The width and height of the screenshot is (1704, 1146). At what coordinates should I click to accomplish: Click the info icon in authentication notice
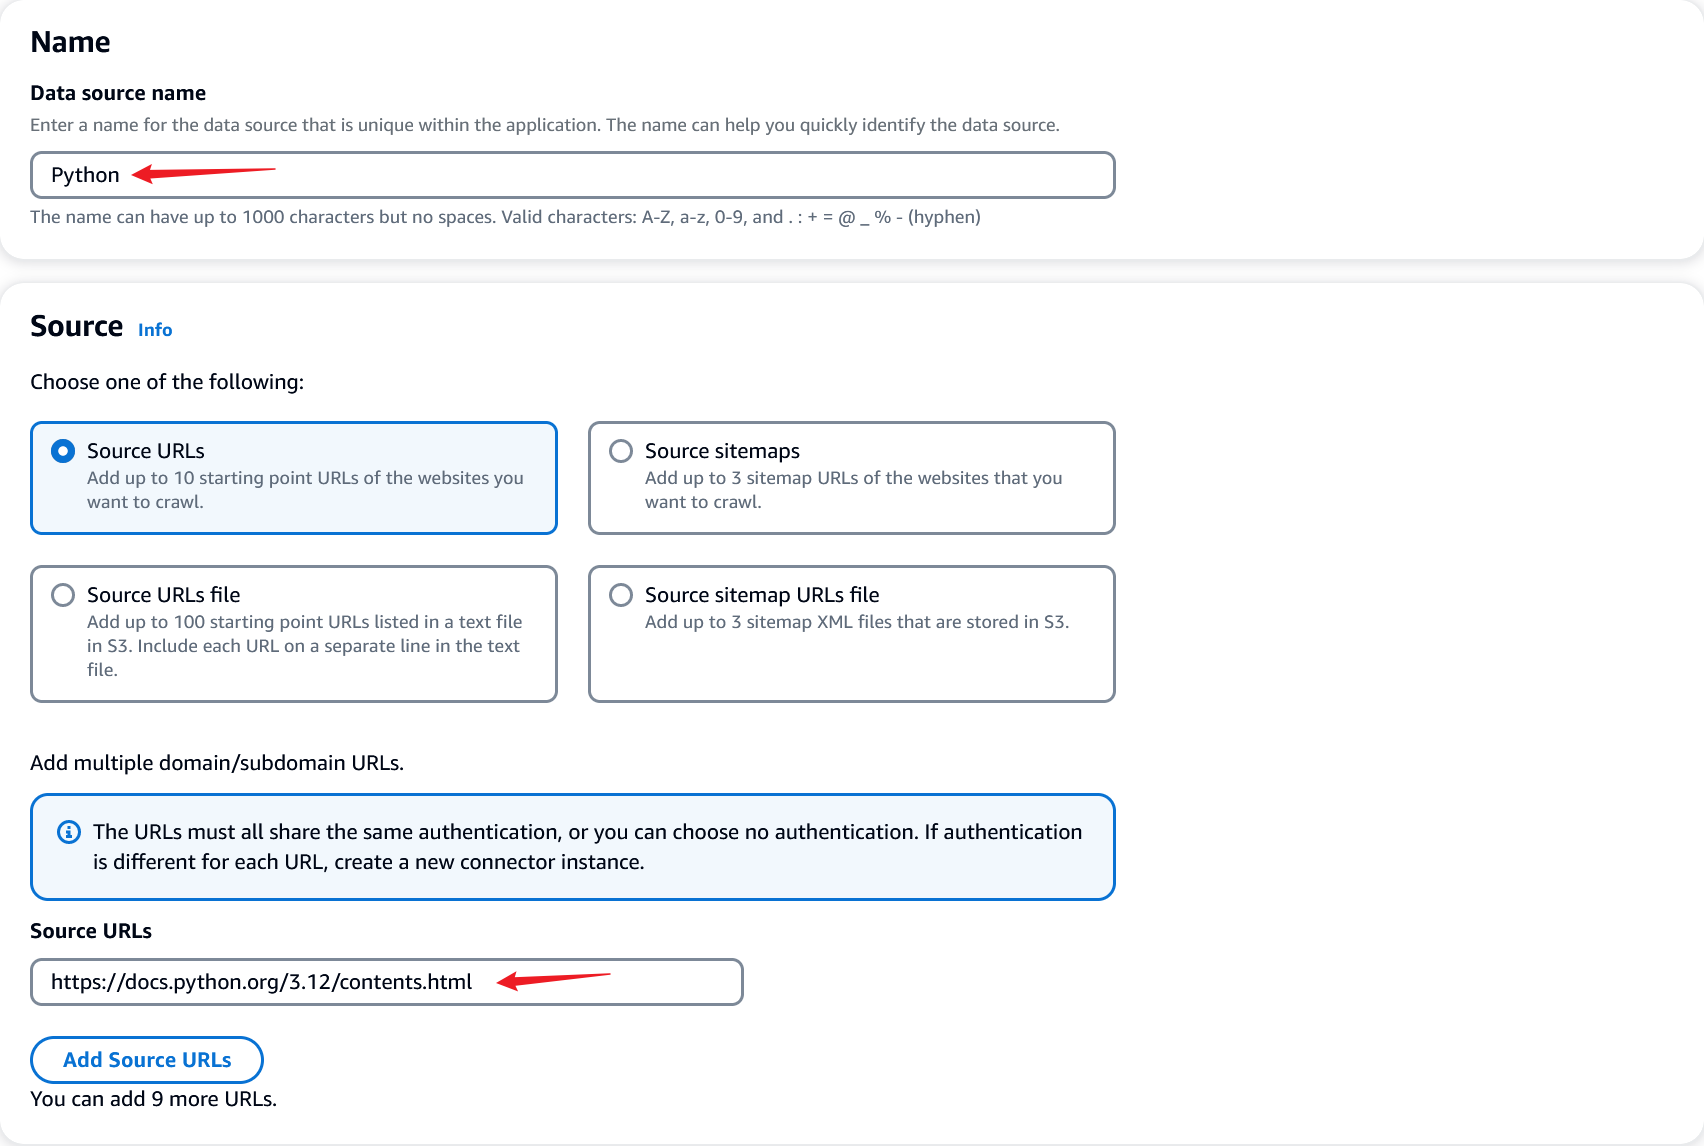coord(69,832)
